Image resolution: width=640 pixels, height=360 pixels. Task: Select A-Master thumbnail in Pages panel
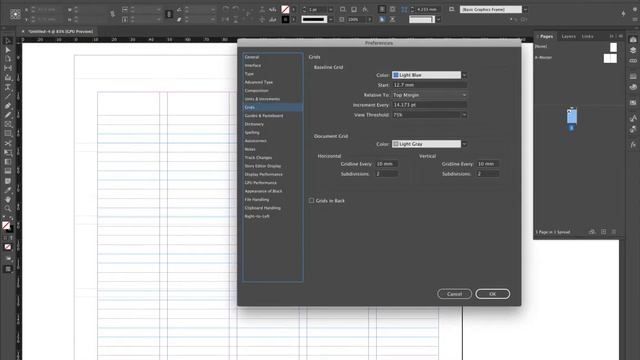pos(610,58)
